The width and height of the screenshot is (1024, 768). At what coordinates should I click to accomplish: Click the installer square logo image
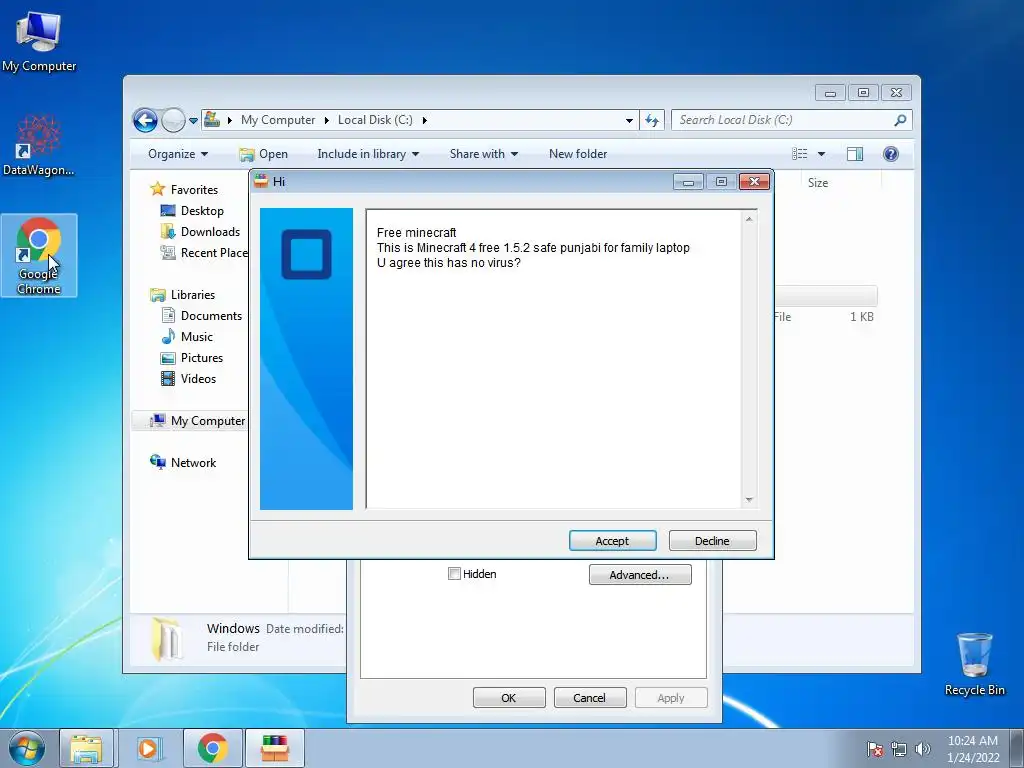coord(306,254)
